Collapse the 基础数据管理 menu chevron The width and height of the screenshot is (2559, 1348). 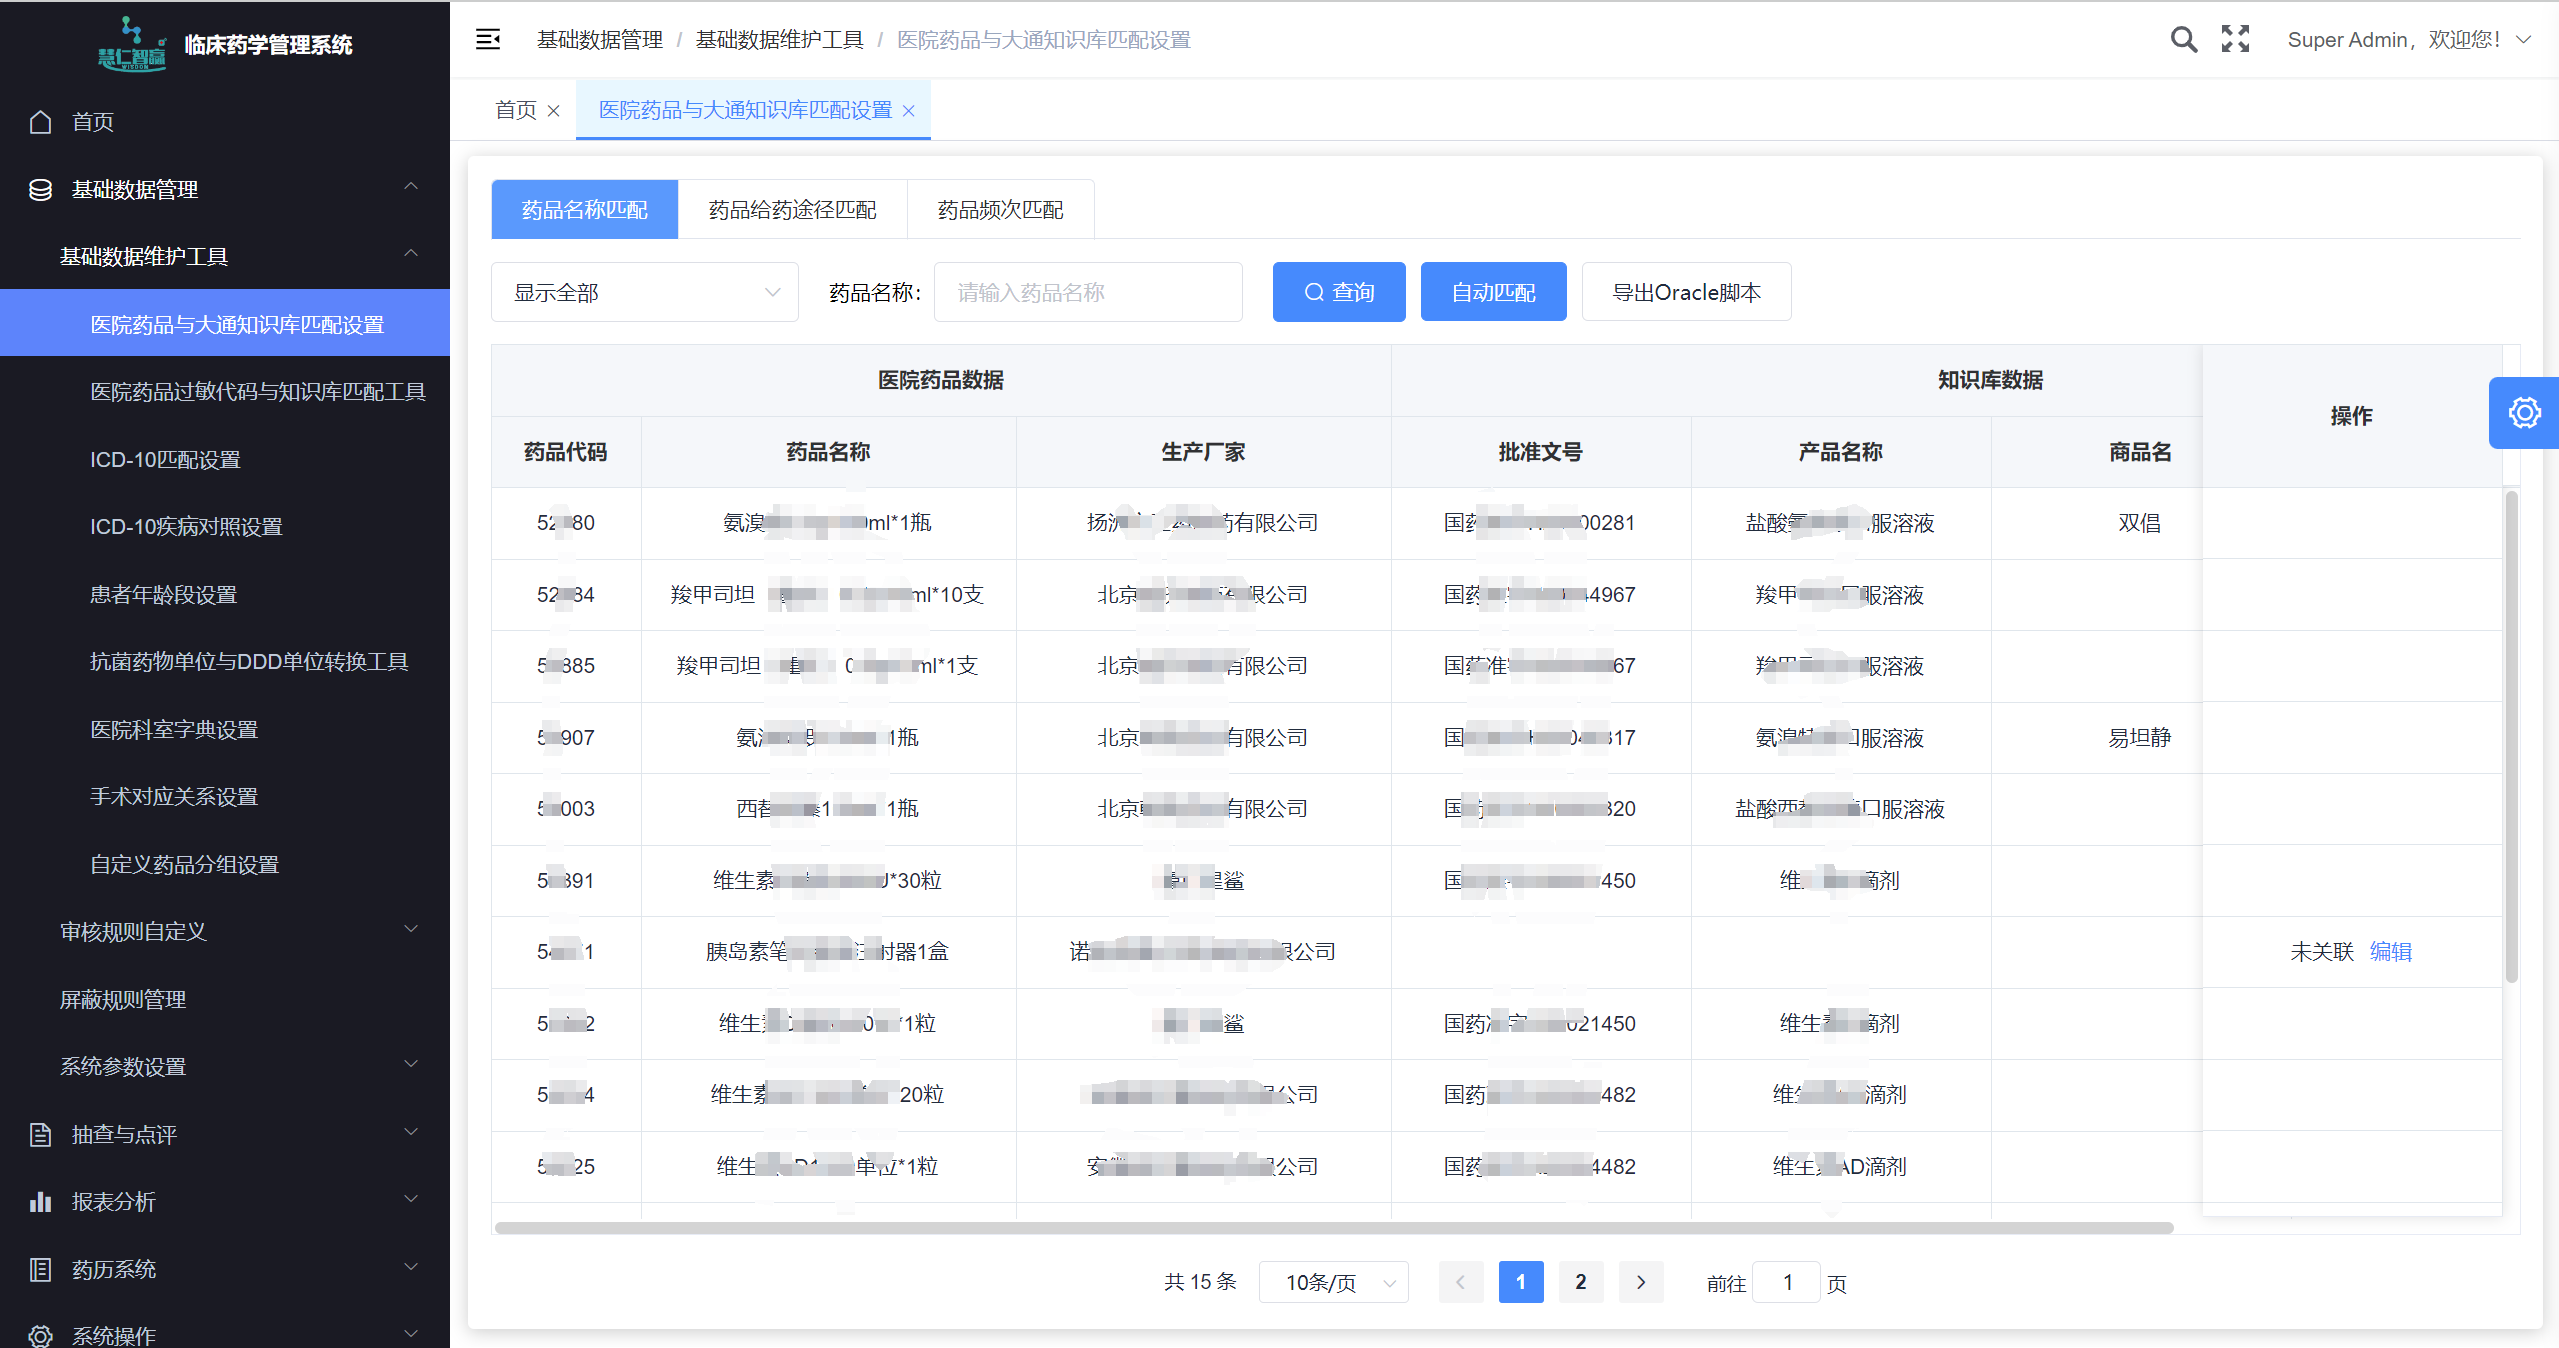tap(411, 187)
